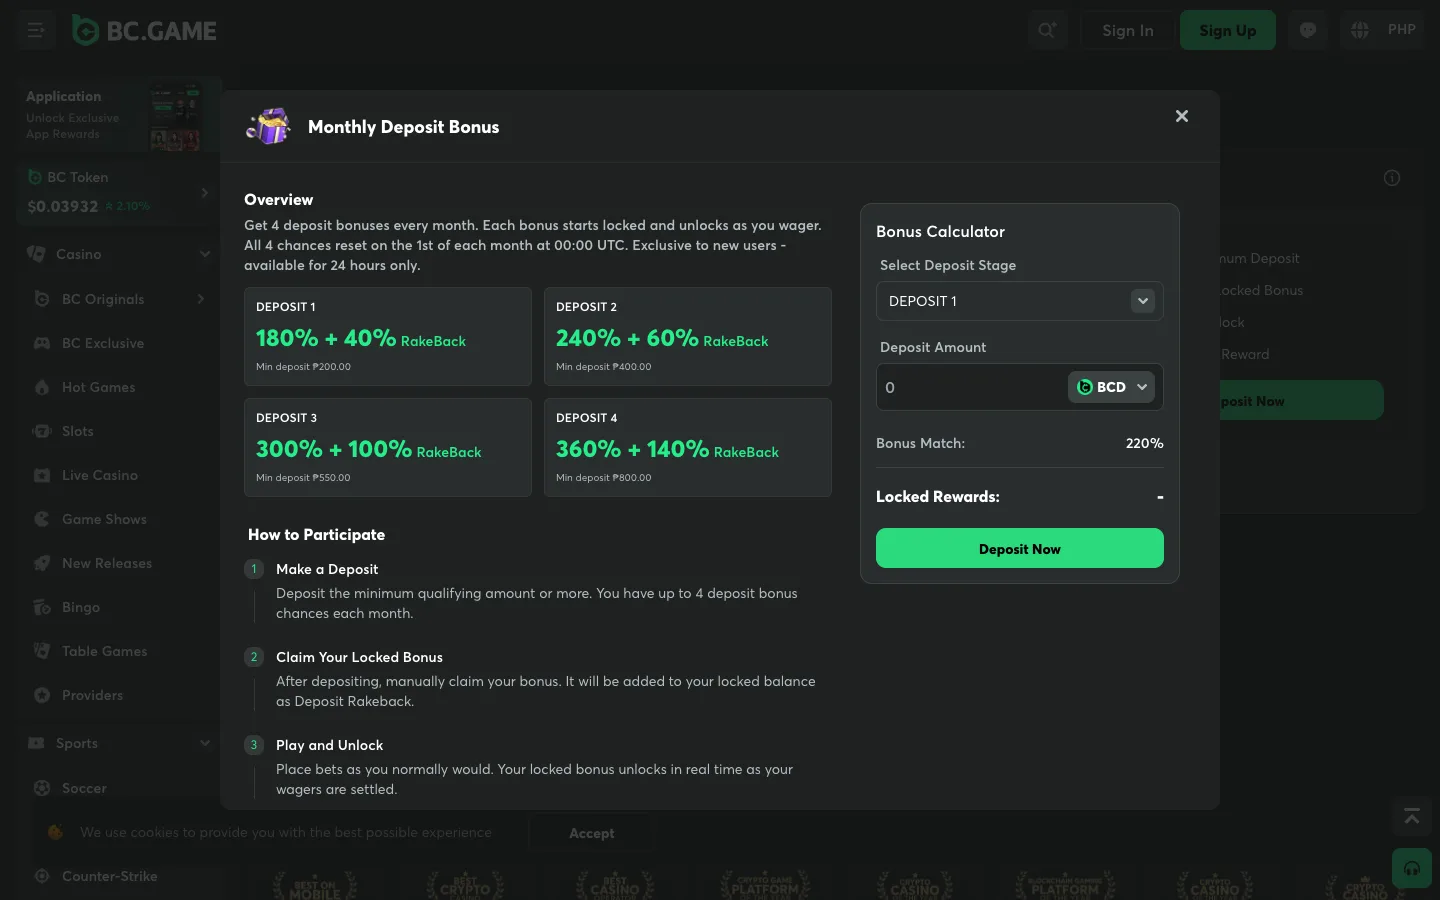The width and height of the screenshot is (1440, 900).
Task: Click the info icon behind dialog
Action: click(x=1392, y=178)
